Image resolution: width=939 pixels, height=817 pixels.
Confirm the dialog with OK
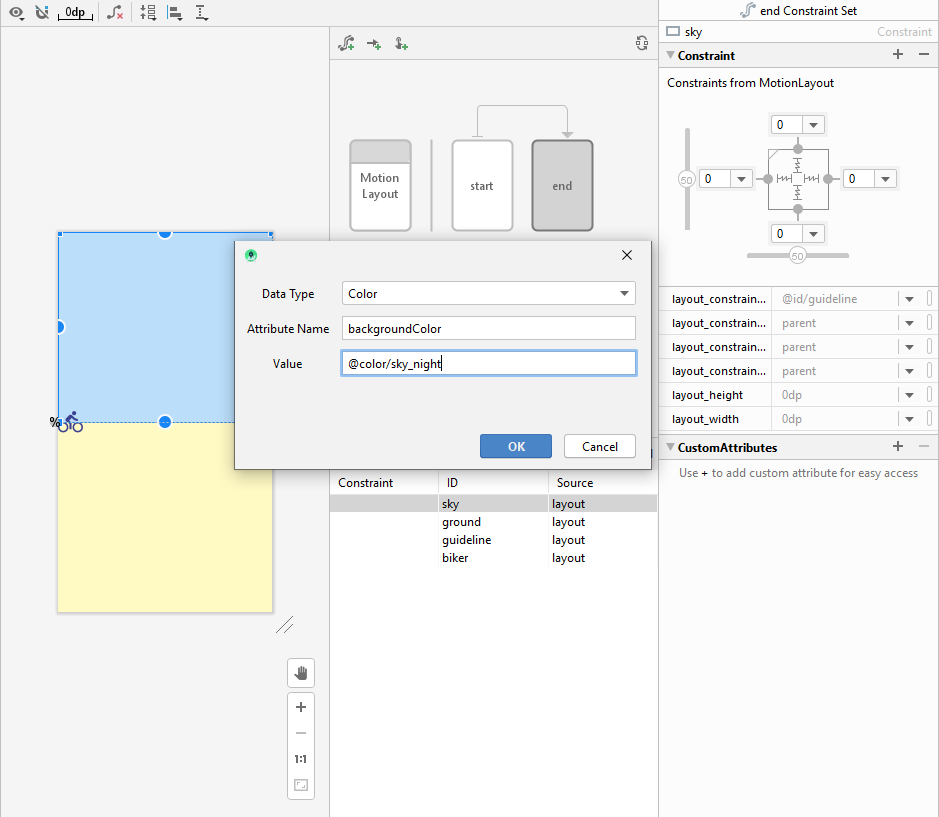coord(515,446)
